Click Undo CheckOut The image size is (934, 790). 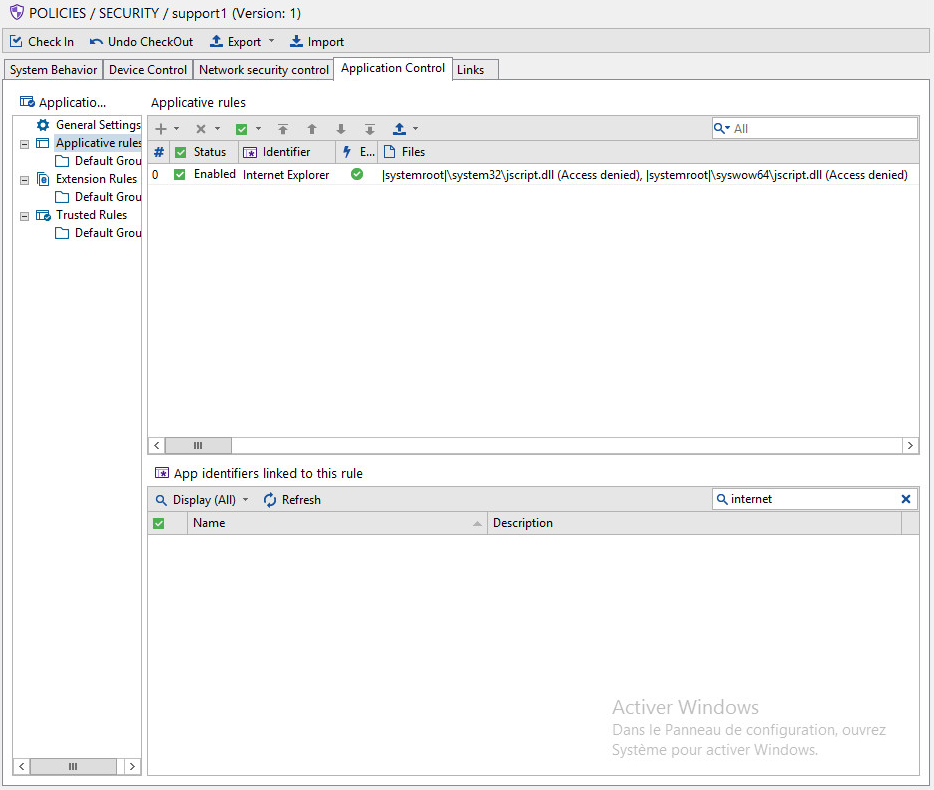click(x=142, y=42)
